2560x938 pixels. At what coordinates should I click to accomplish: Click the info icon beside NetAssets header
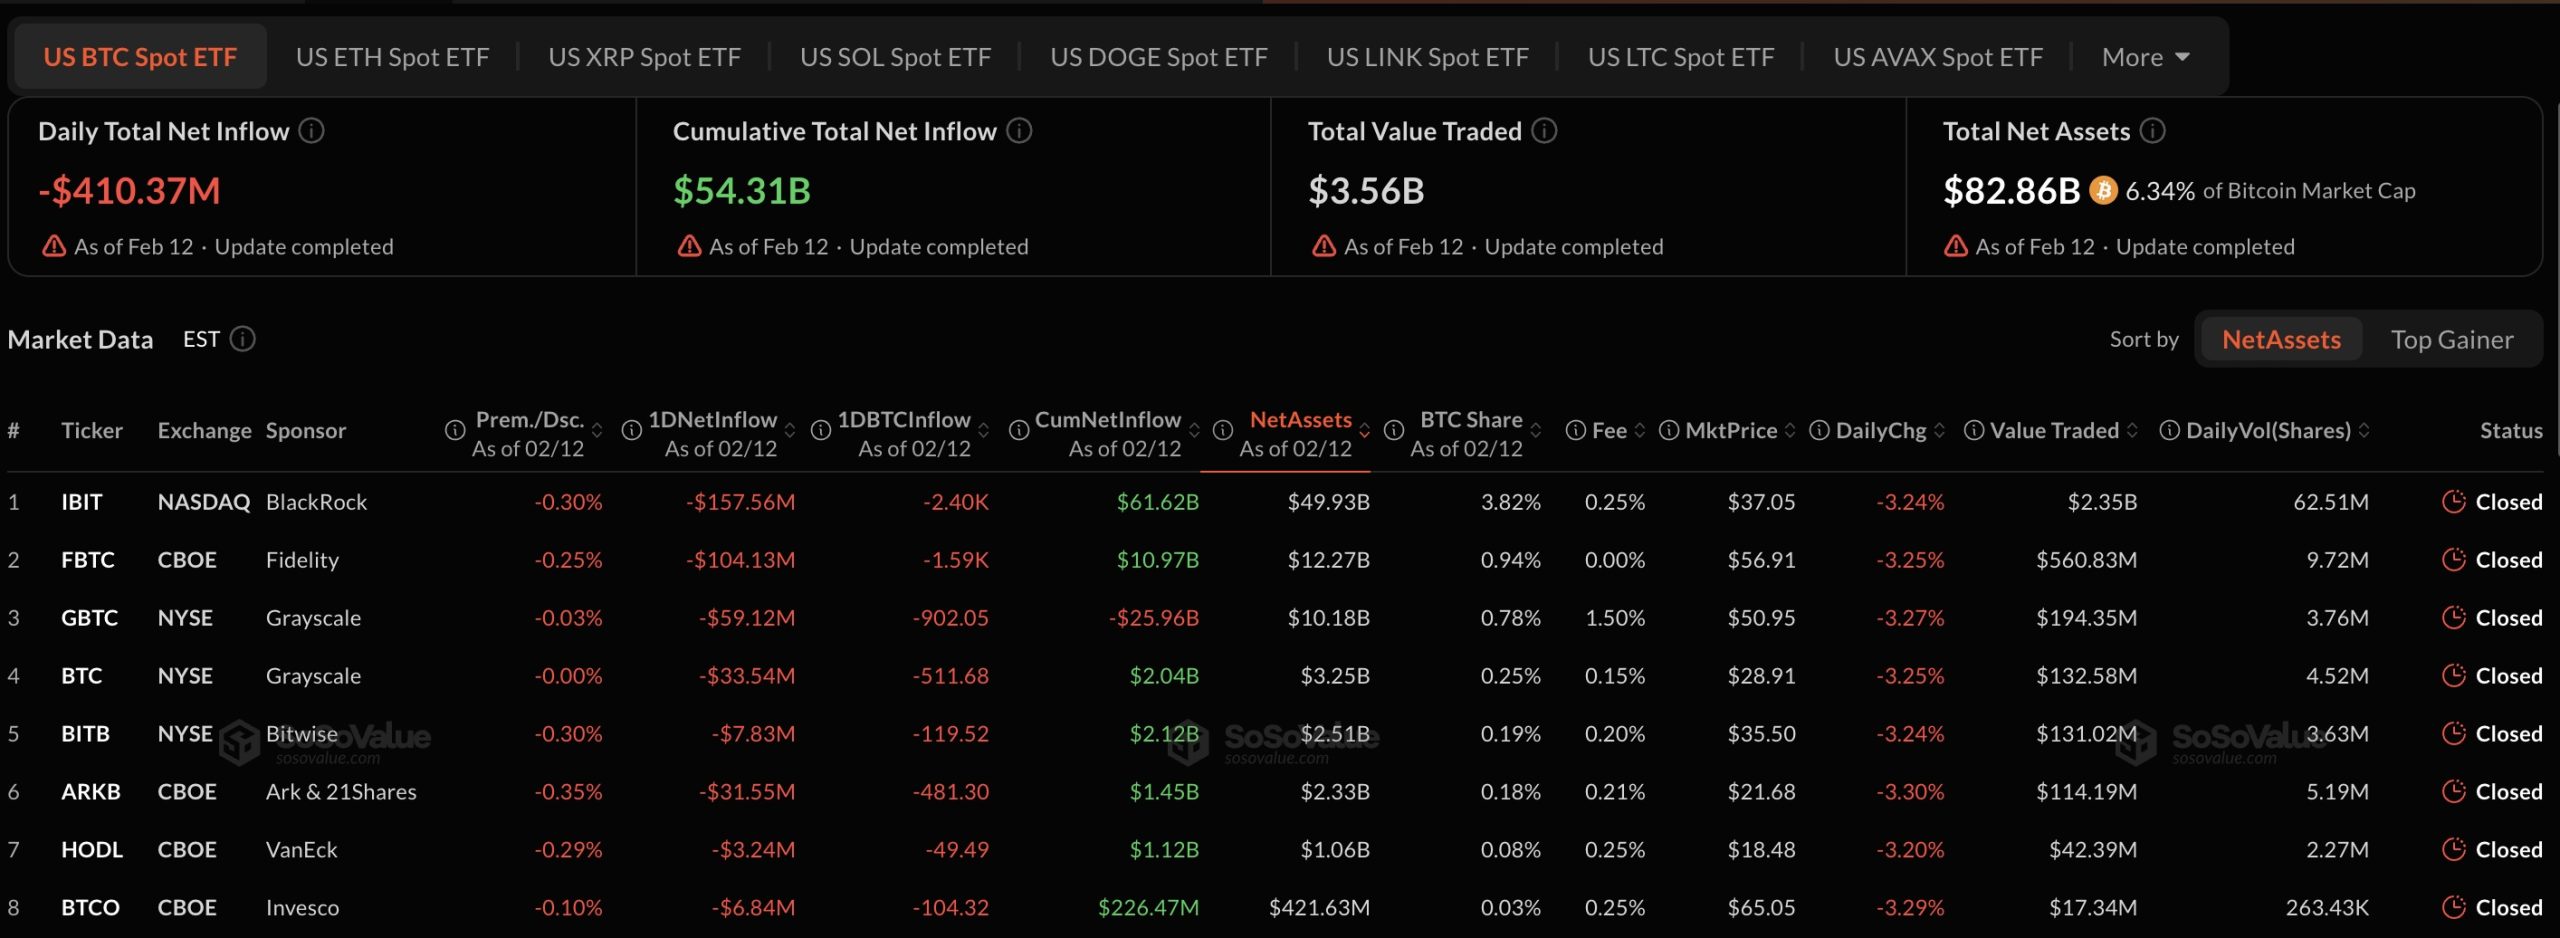pyautogui.click(x=1222, y=430)
